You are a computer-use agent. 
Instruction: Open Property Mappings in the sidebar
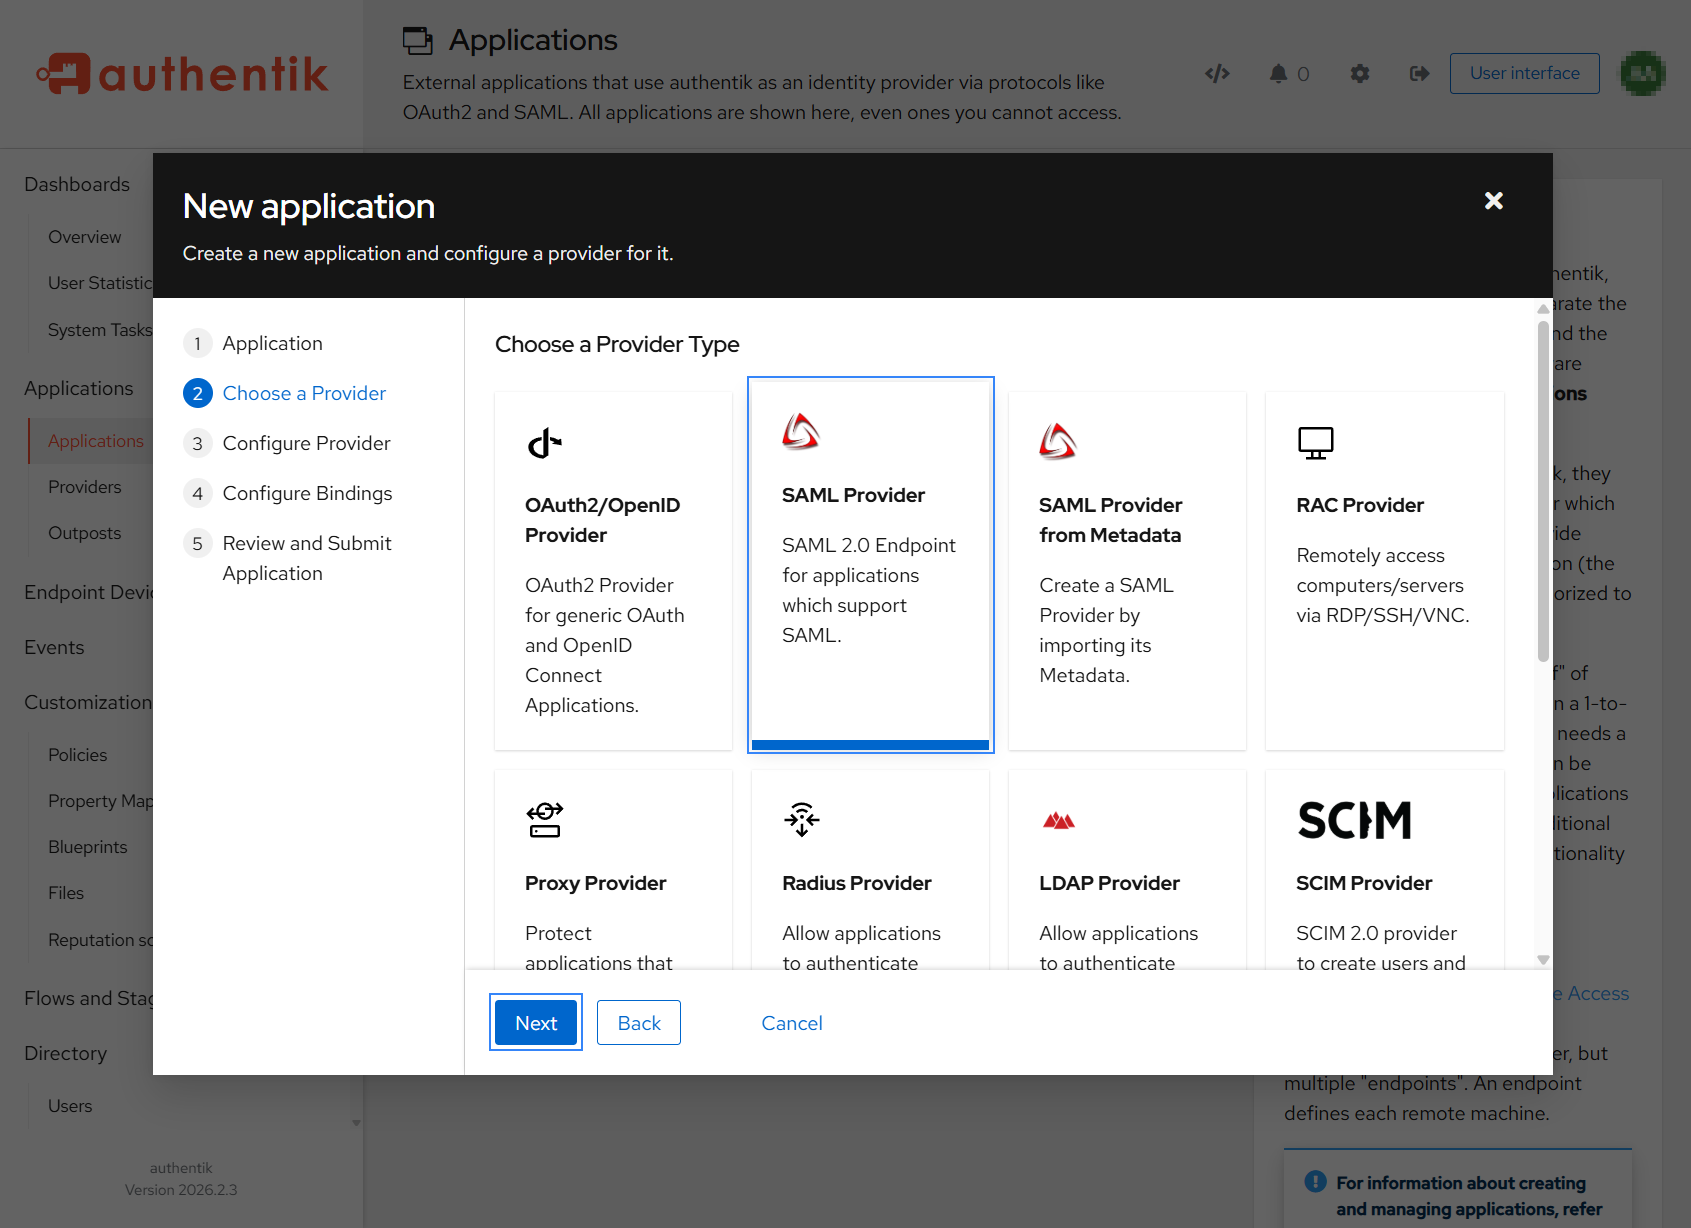(100, 801)
